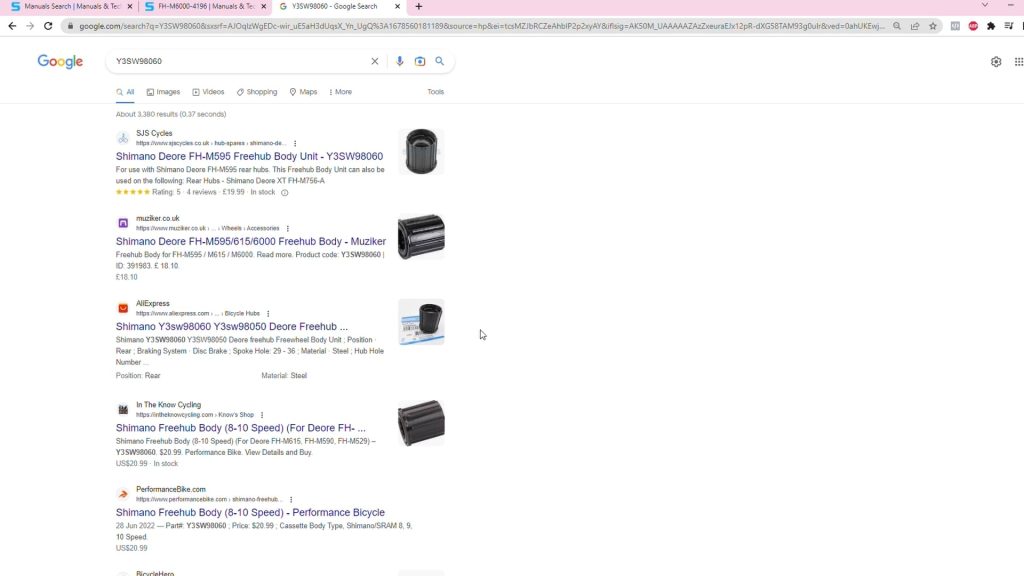
Task: Open Performance Bicycle Freehub Body link
Action: [x=250, y=513]
